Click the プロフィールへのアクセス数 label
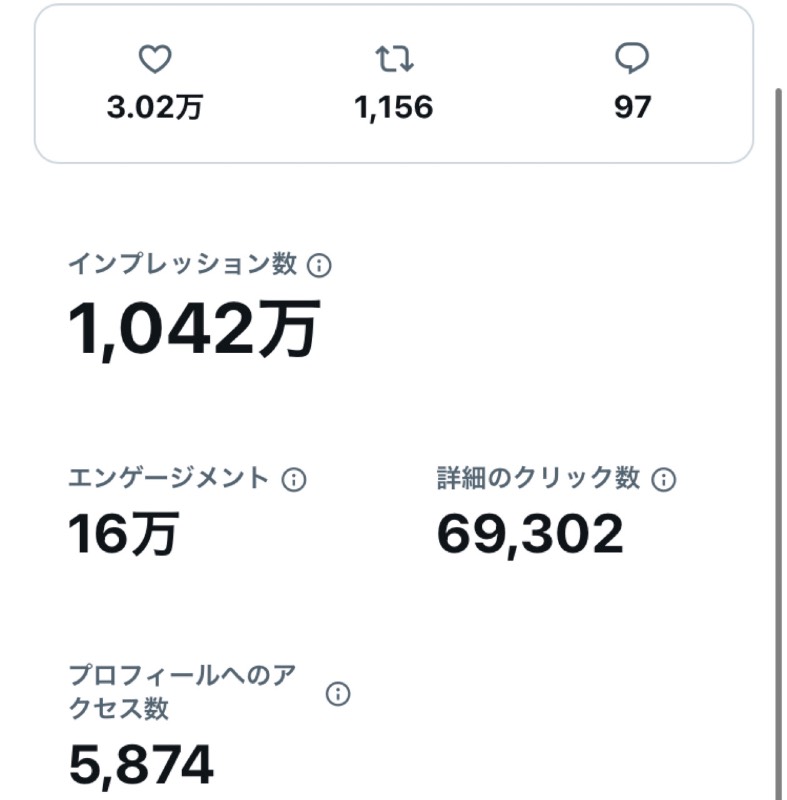The width and height of the screenshot is (787, 800). pyautogui.click(x=182, y=692)
